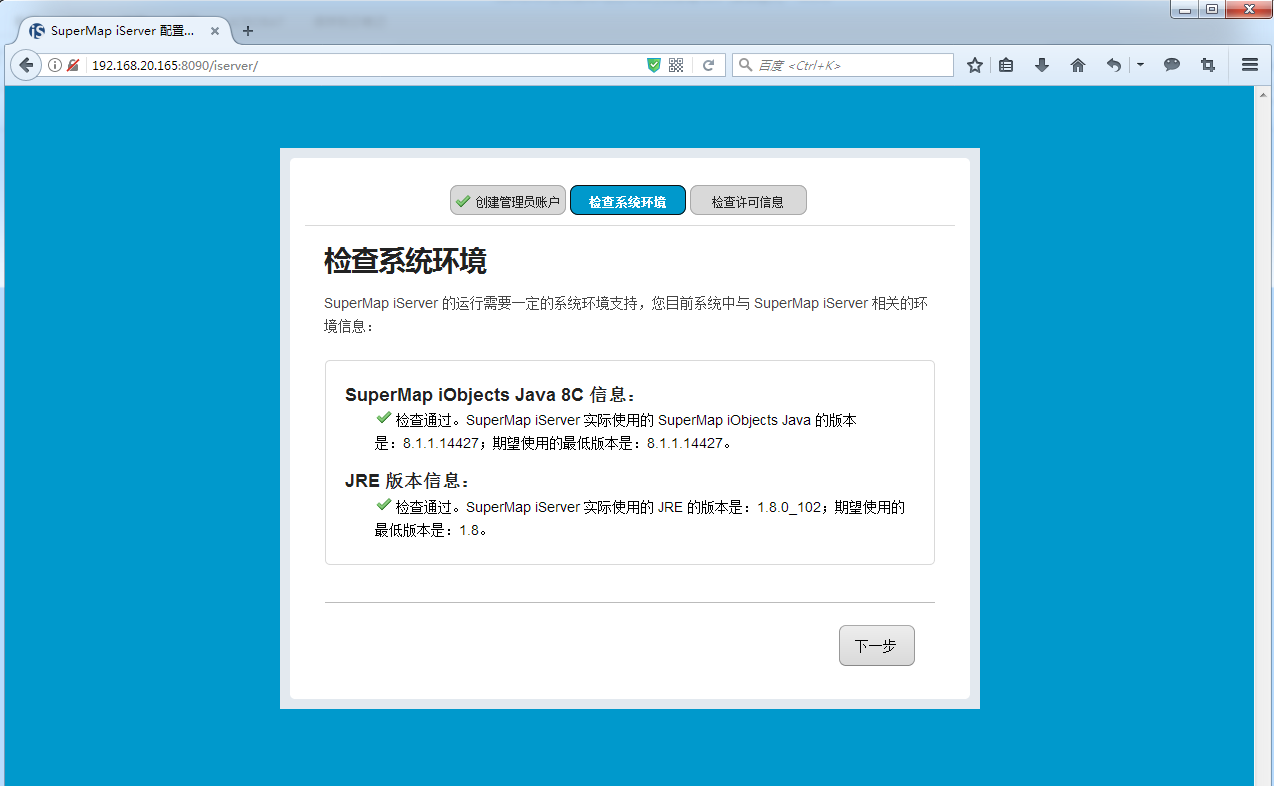Open the chat bubble icon

[x=1171, y=64]
